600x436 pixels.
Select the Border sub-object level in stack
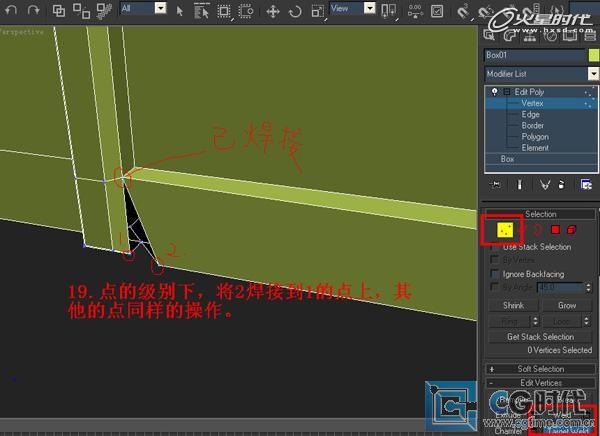point(532,126)
